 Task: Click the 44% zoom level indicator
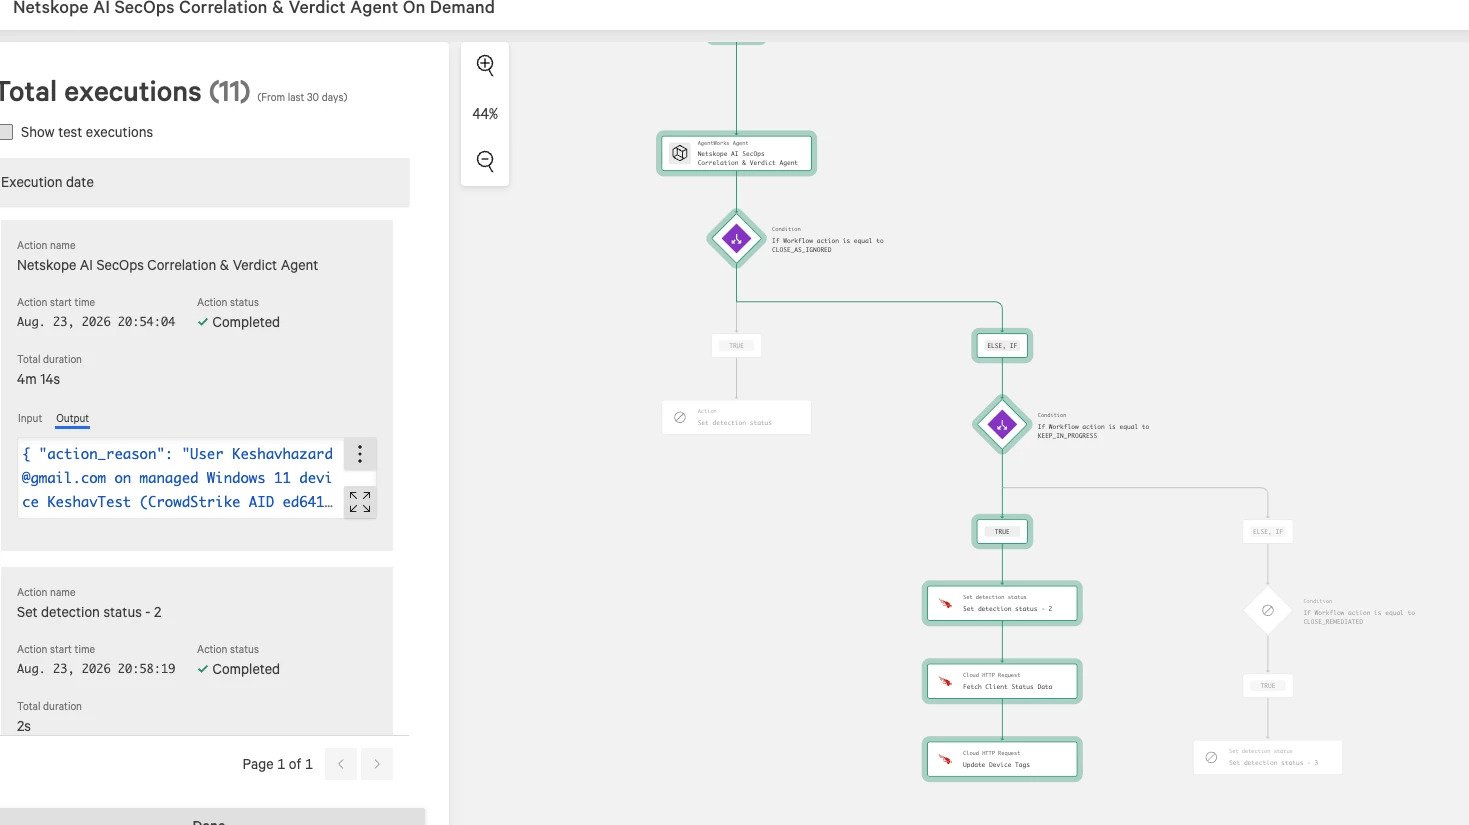pyautogui.click(x=485, y=113)
